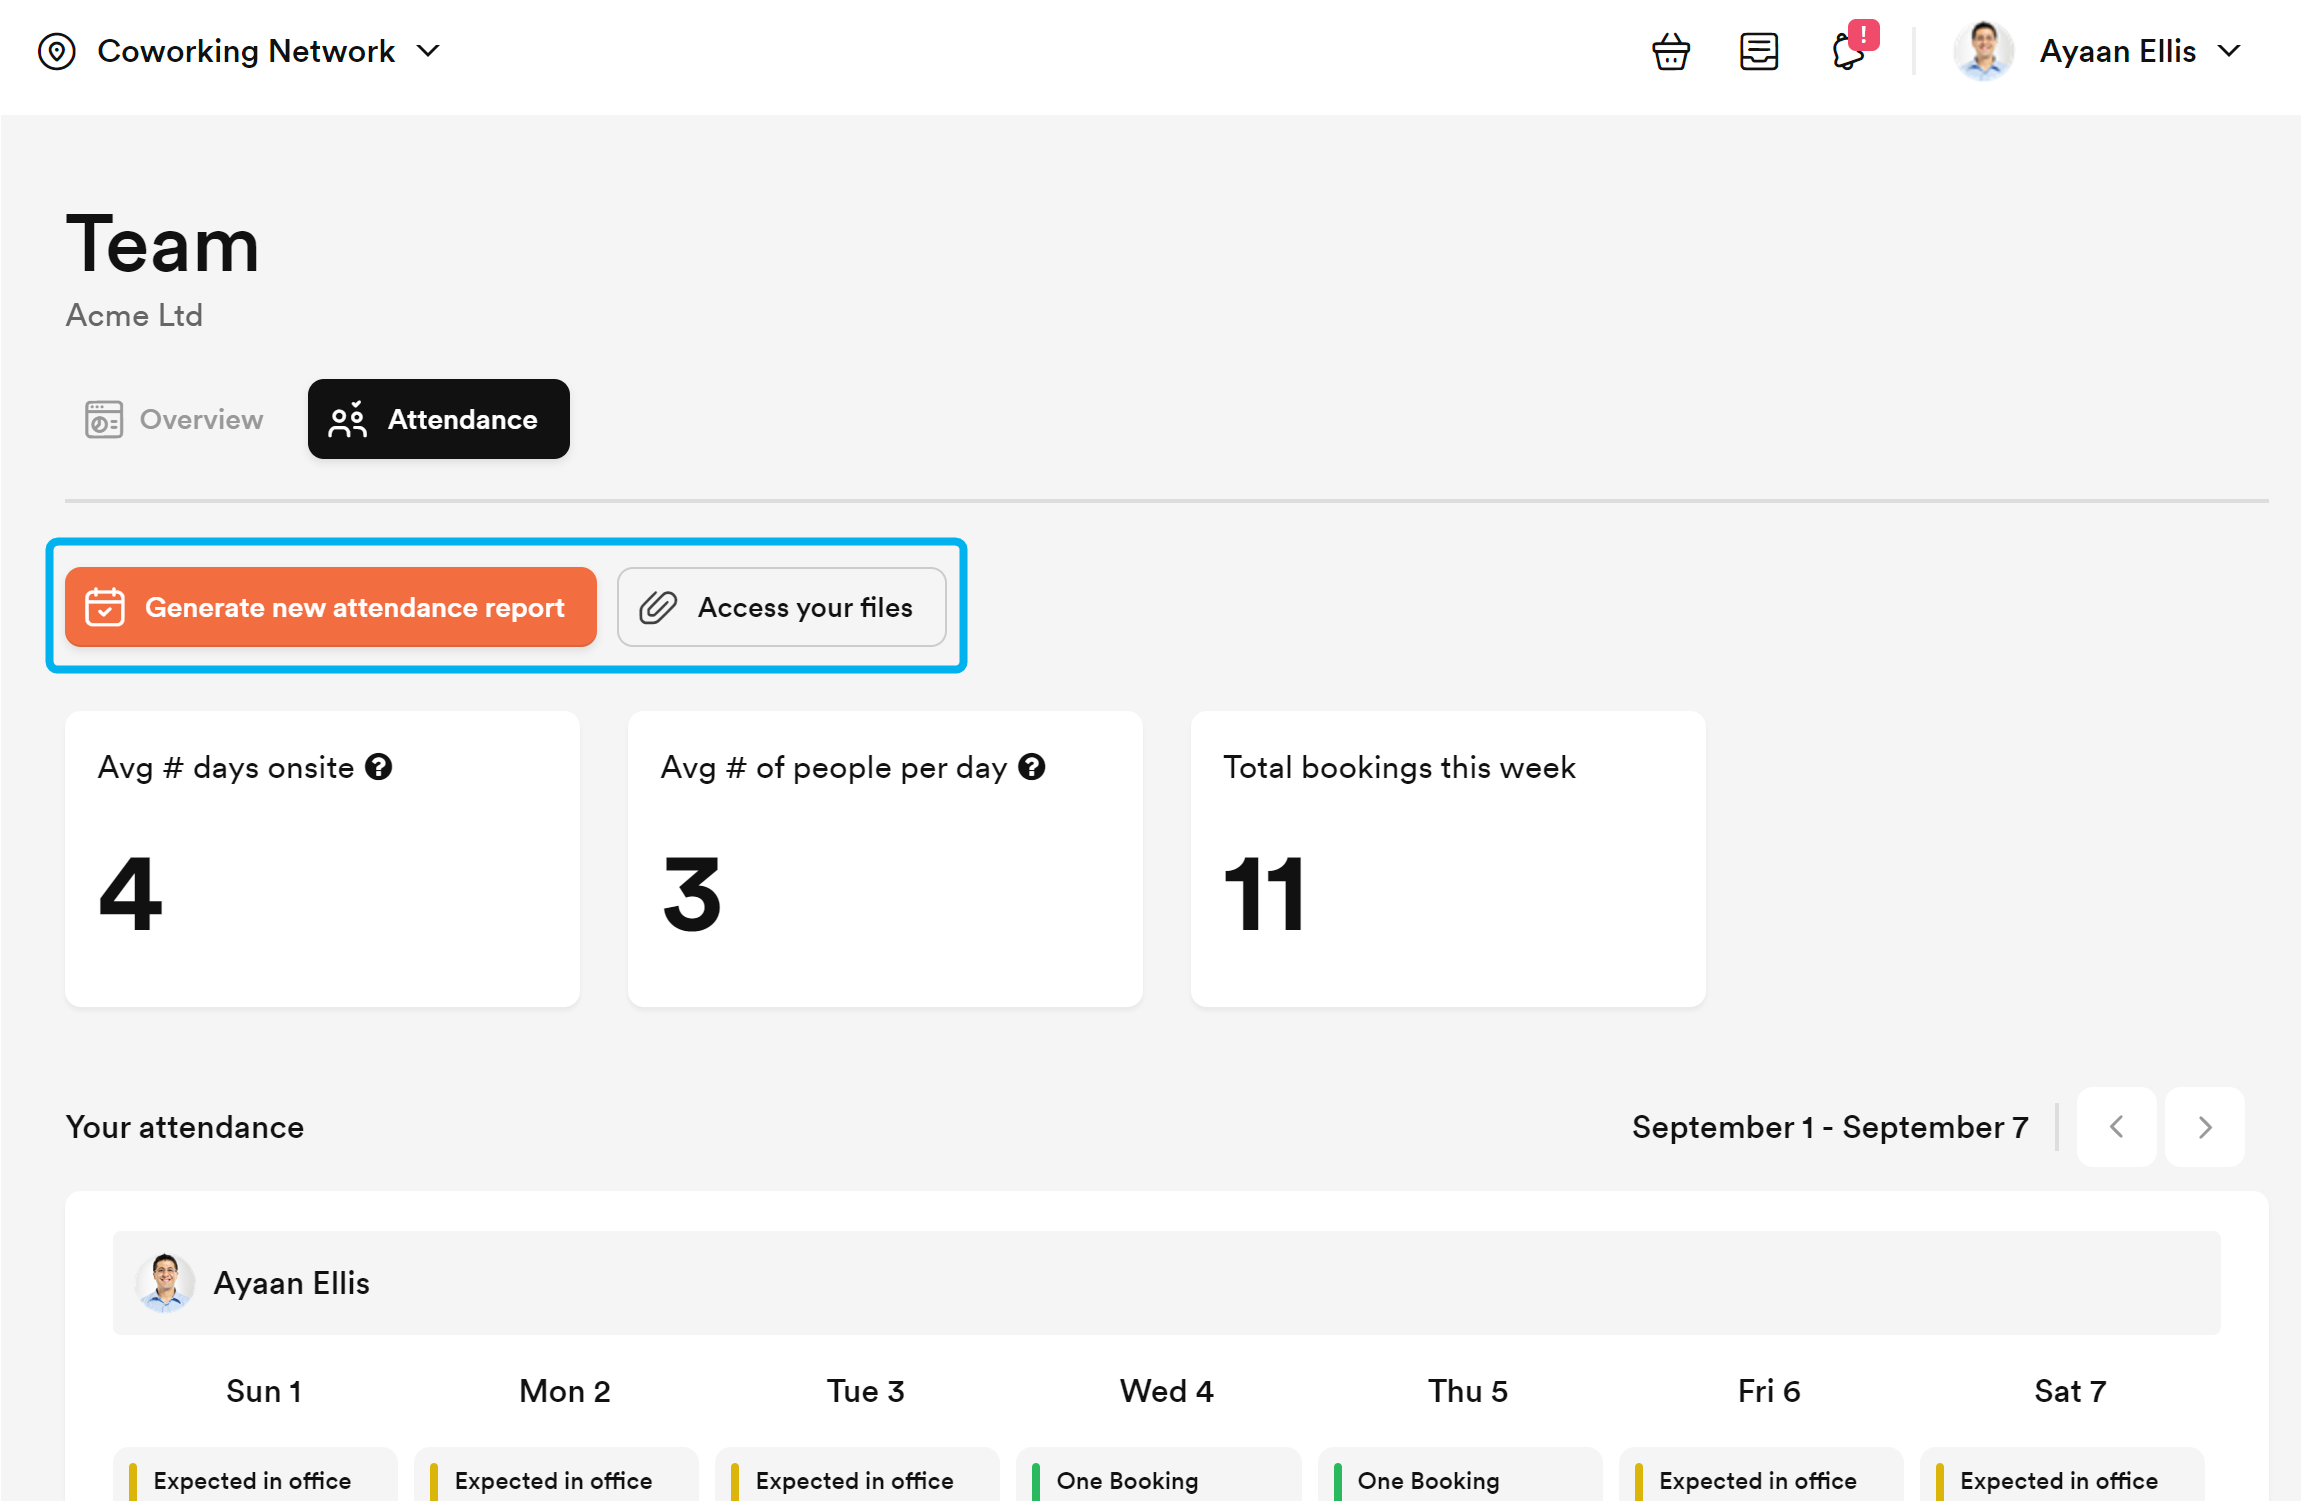Click the location pin icon
Viewport: 2301px width, 1501px height.
57,51
